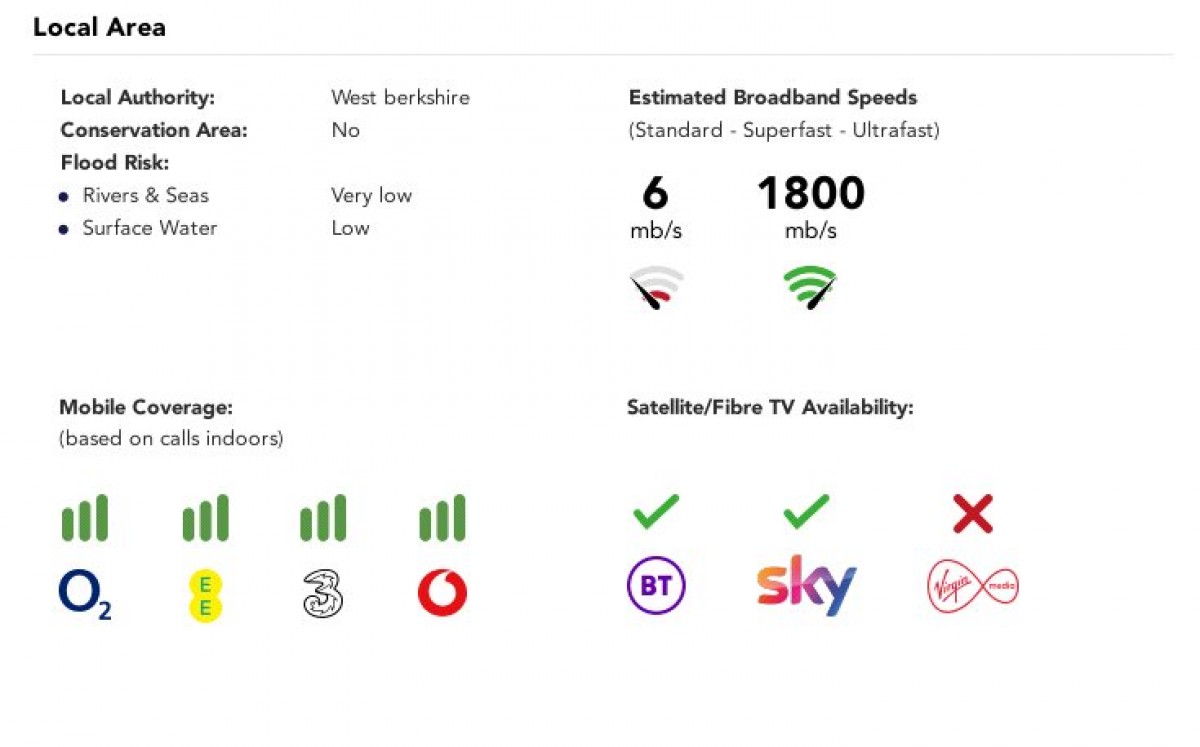Click the Three network logo
The image size is (1200, 747).
(x=323, y=595)
